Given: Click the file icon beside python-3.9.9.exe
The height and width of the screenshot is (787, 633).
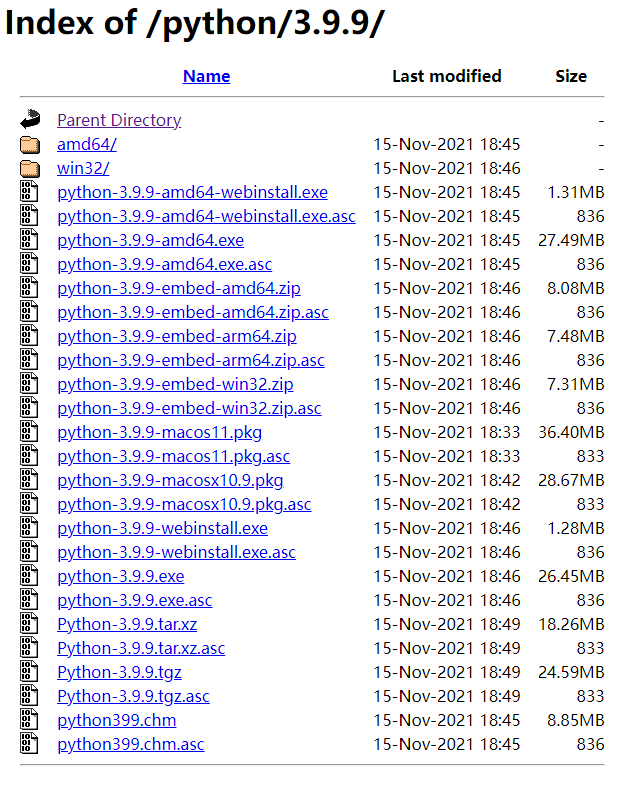Looking at the screenshot, I should [29, 576].
